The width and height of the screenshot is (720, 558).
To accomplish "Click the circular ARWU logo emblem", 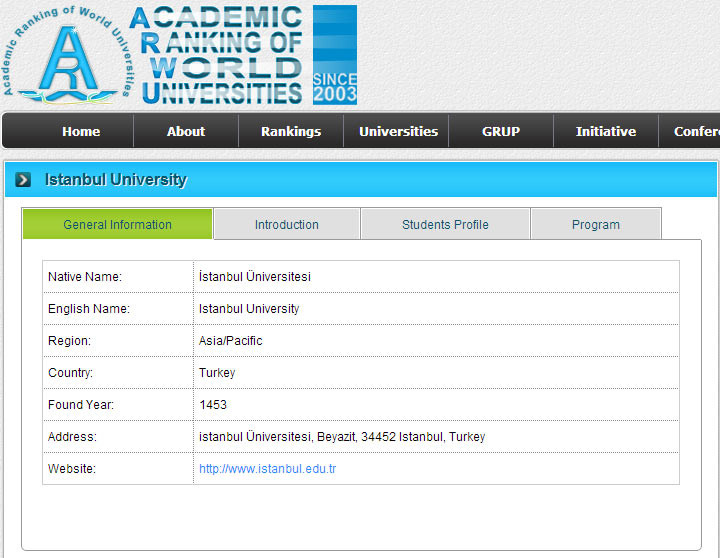I will click(67, 54).
